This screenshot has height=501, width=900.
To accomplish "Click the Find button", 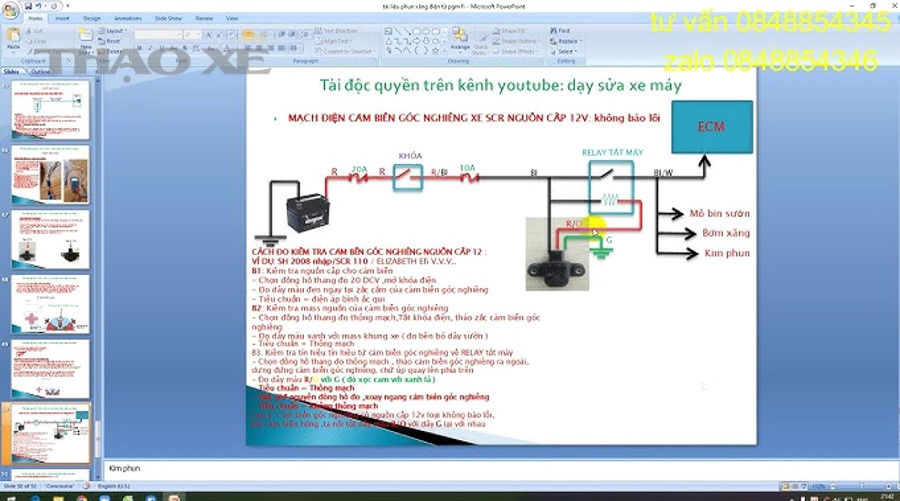I will (x=560, y=31).
